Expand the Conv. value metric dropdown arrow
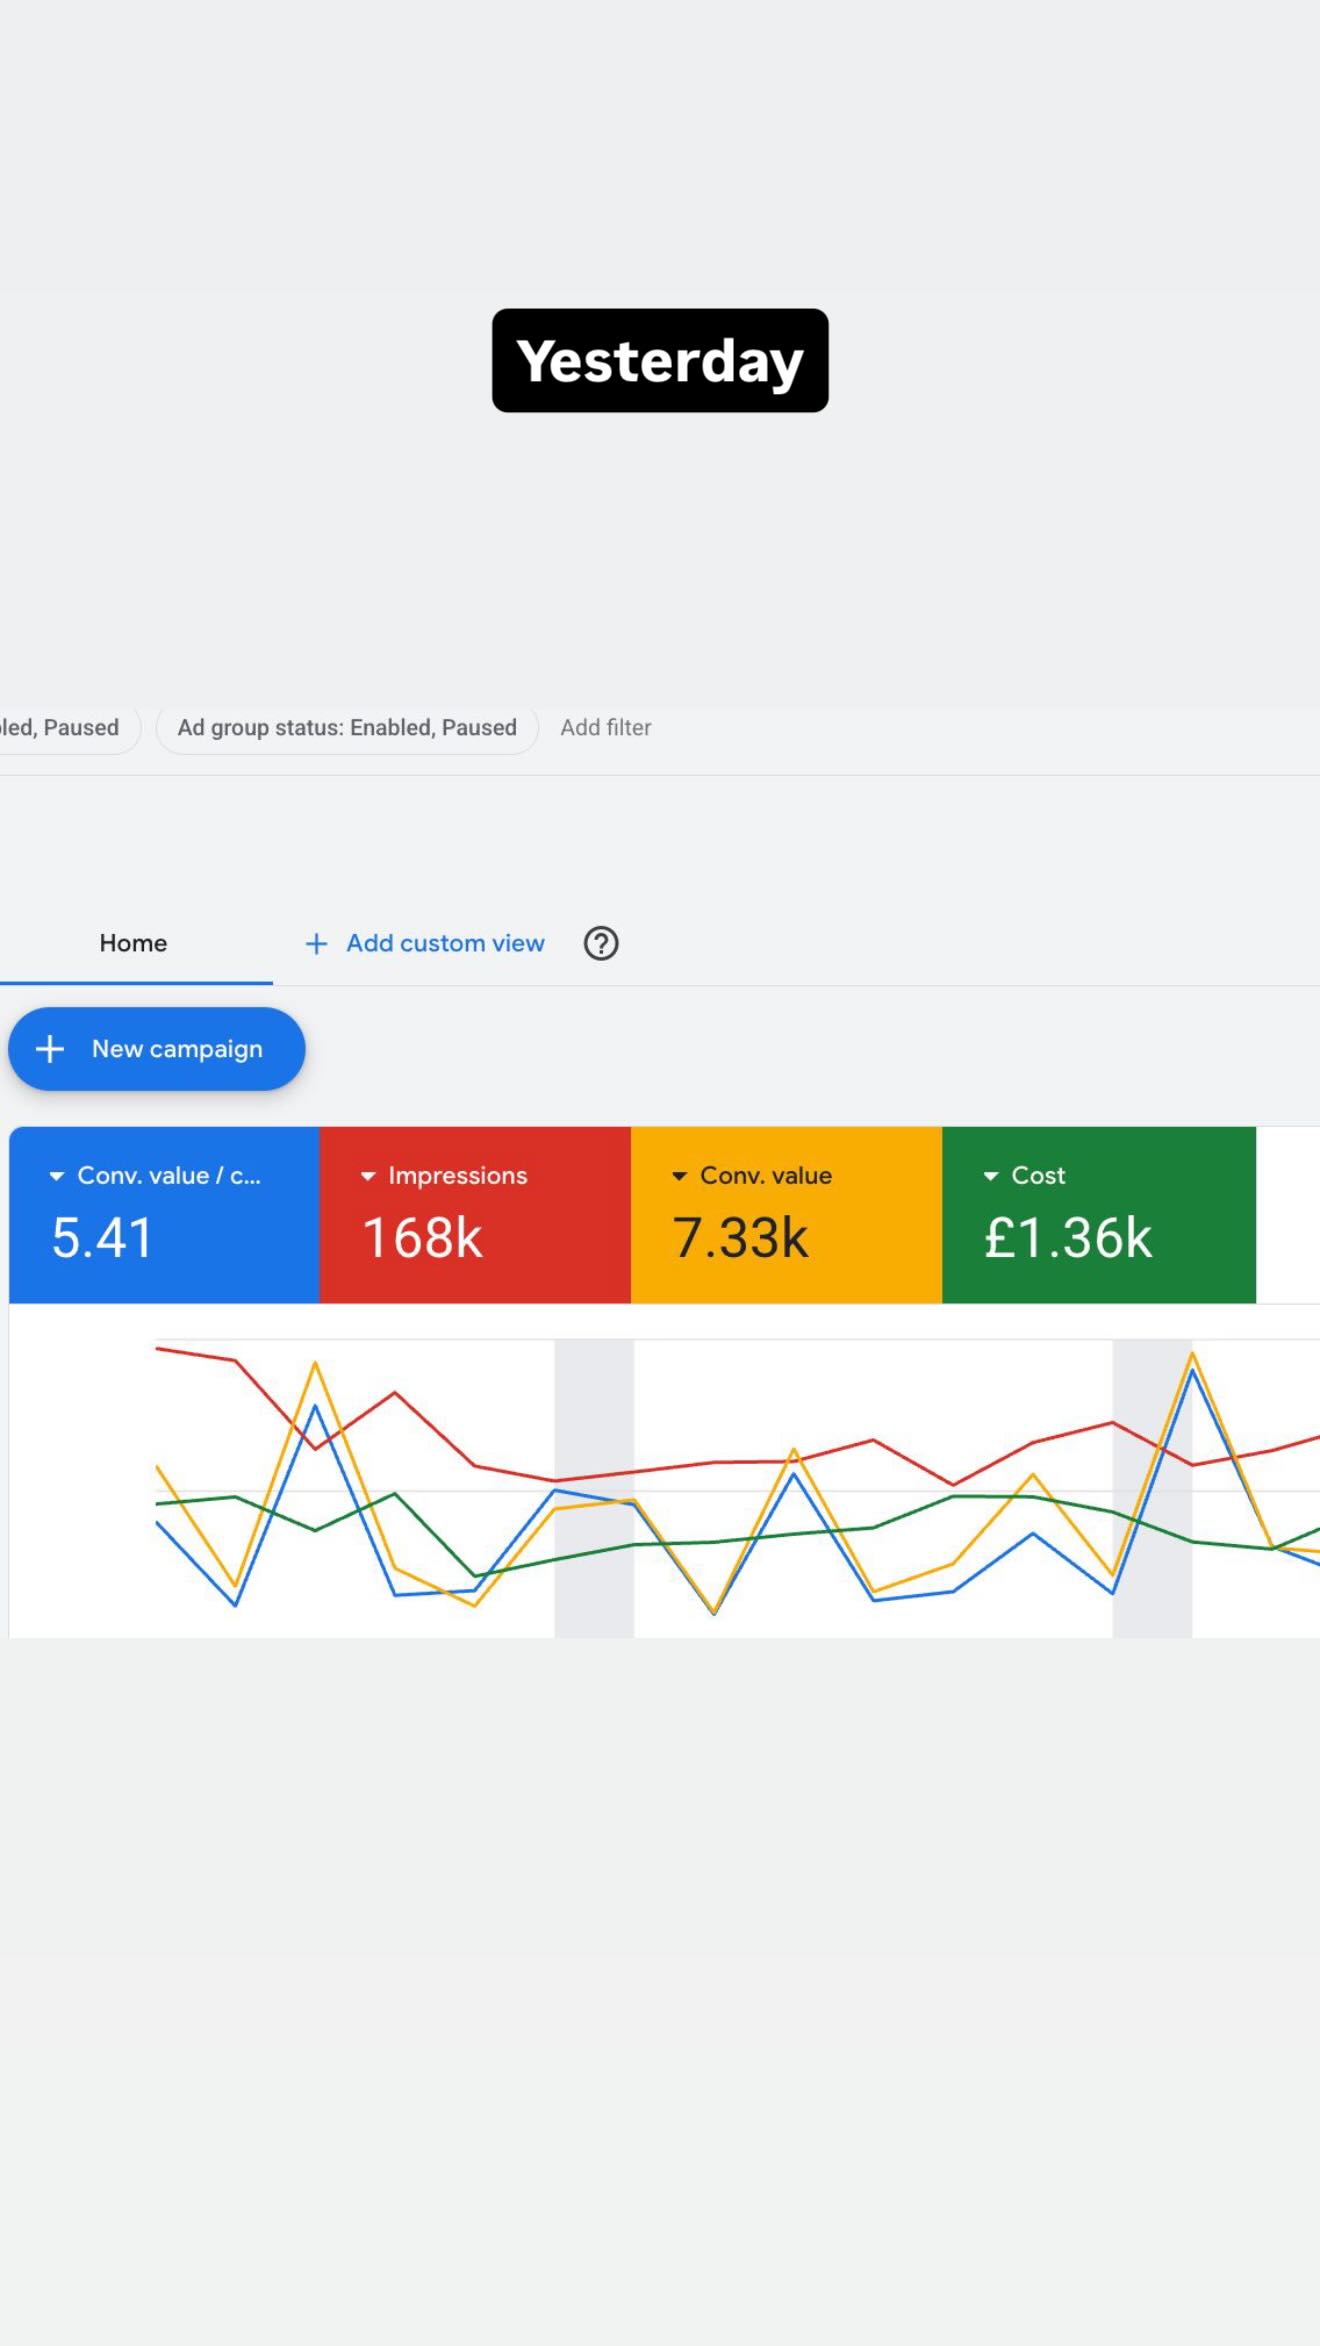 pos(679,1176)
